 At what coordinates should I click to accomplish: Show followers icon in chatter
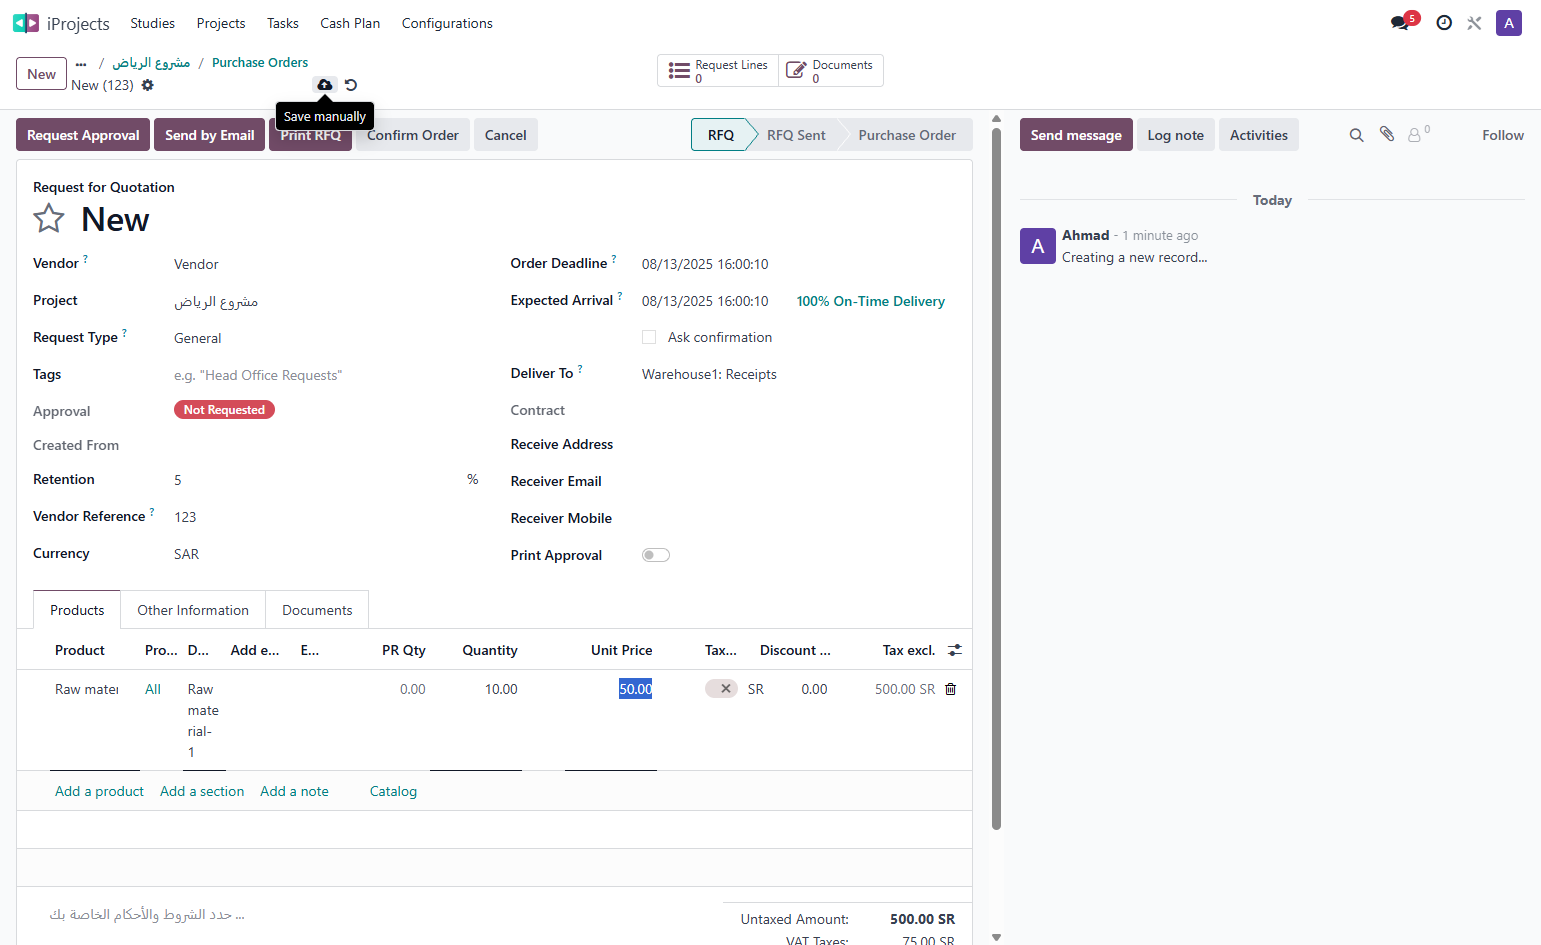tap(1418, 134)
